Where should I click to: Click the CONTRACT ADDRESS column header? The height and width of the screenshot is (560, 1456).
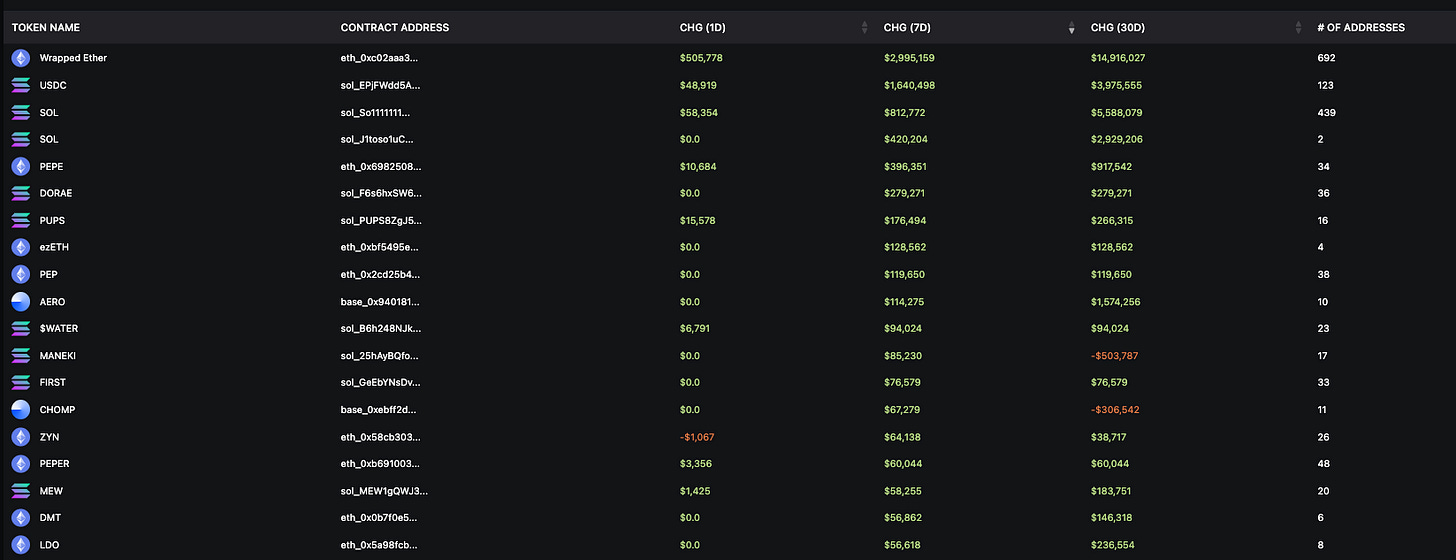click(x=395, y=28)
